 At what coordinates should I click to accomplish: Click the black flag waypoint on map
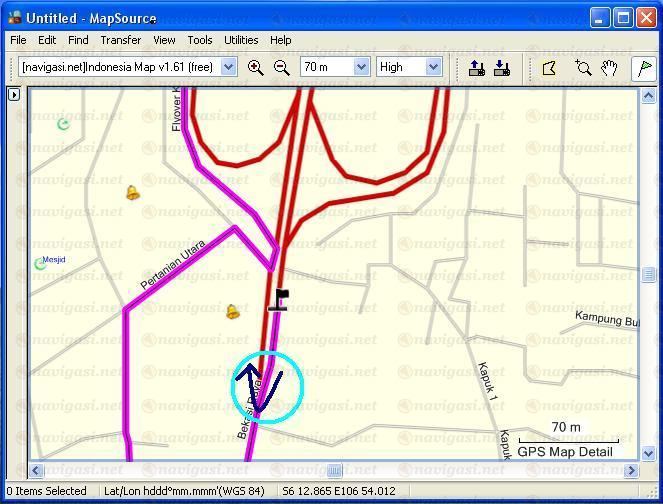click(x=281, y=298)
